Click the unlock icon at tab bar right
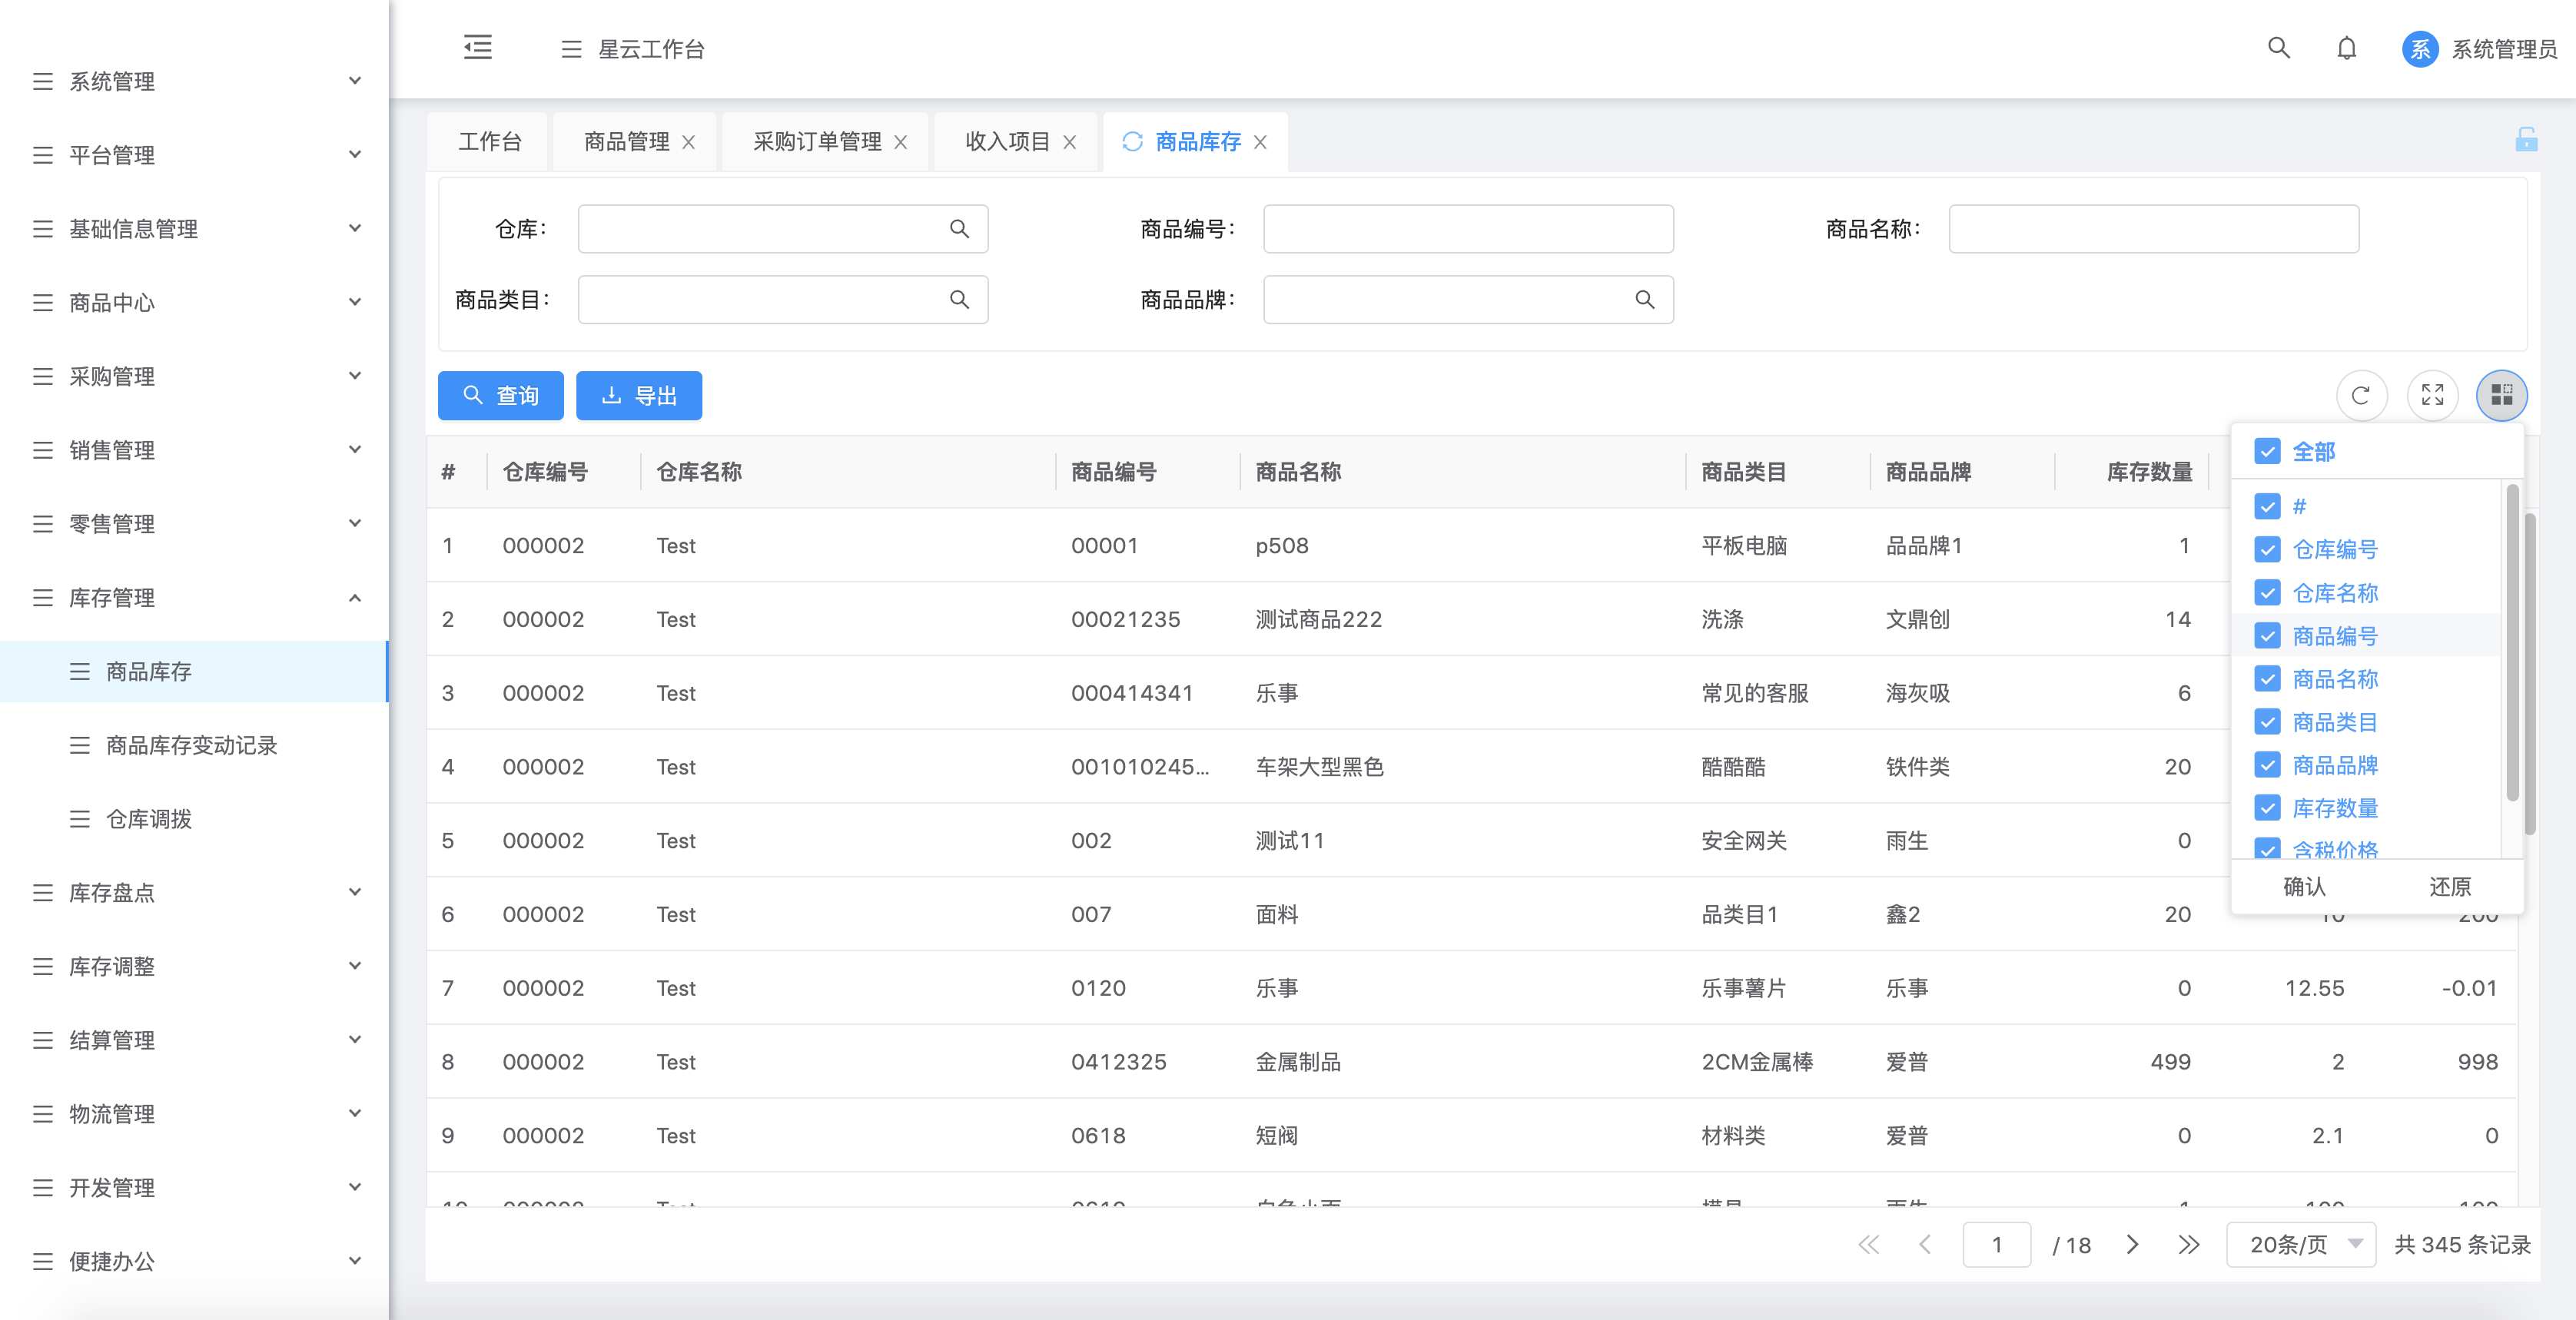2576x1320 pixels. point(2526,140)
